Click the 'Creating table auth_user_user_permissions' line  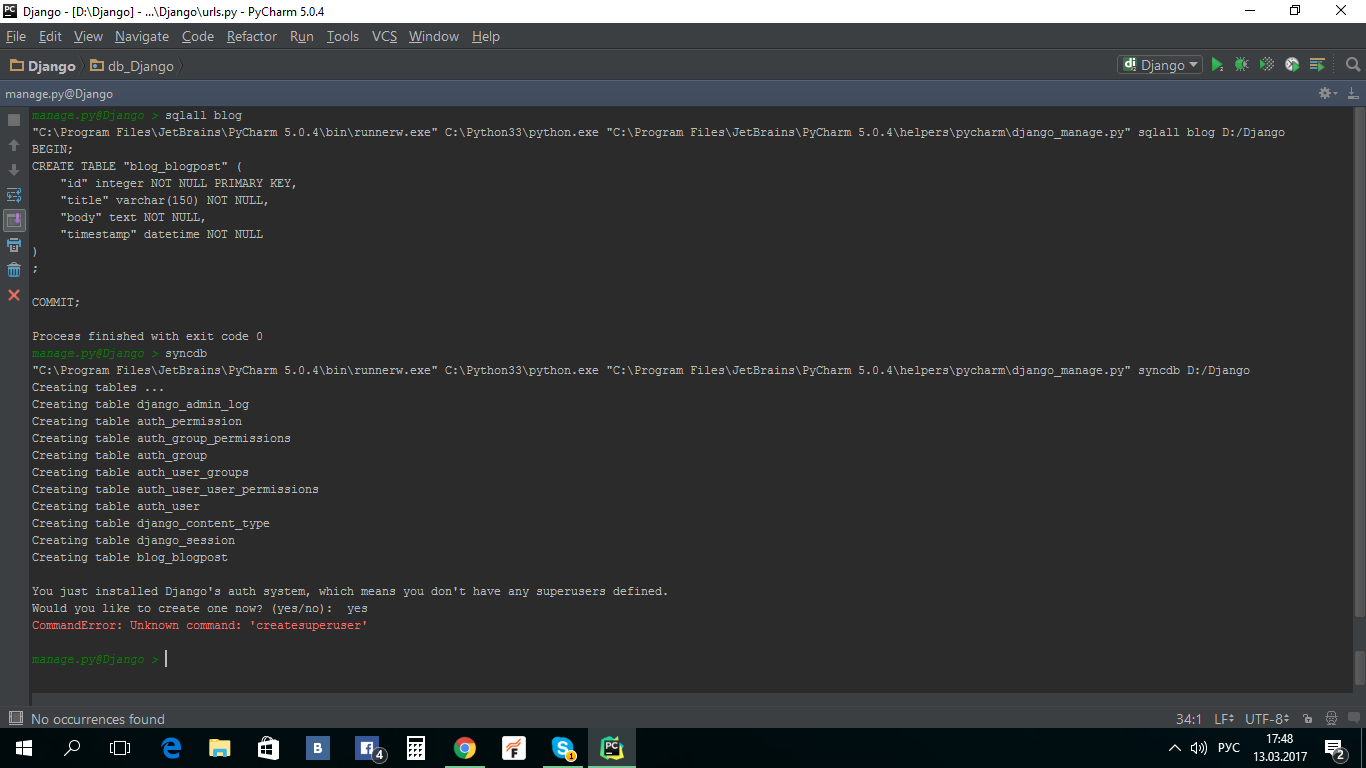coord(175,489)
